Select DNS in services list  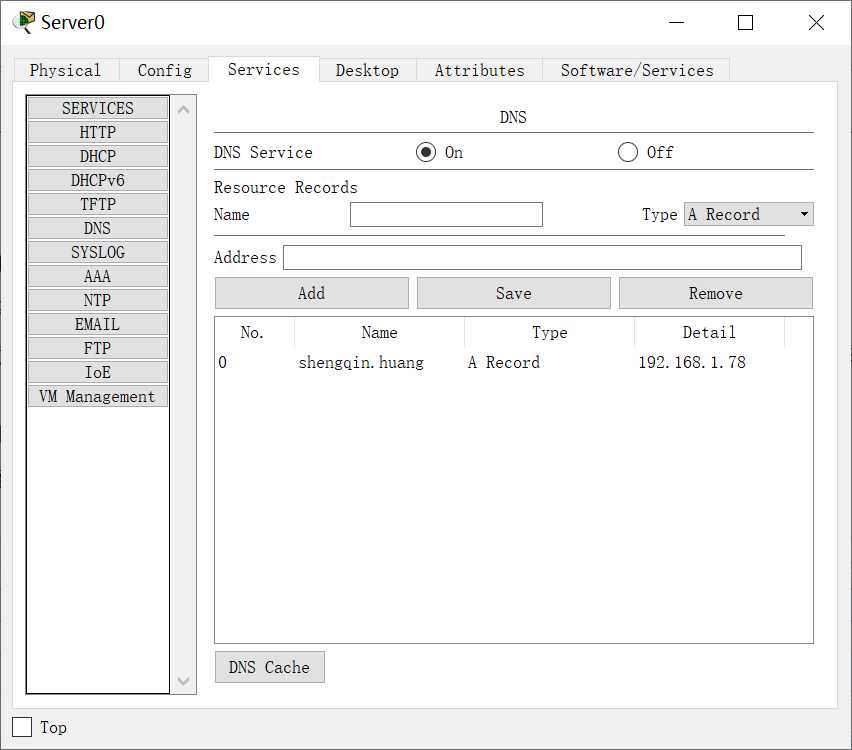pos(98,228)
